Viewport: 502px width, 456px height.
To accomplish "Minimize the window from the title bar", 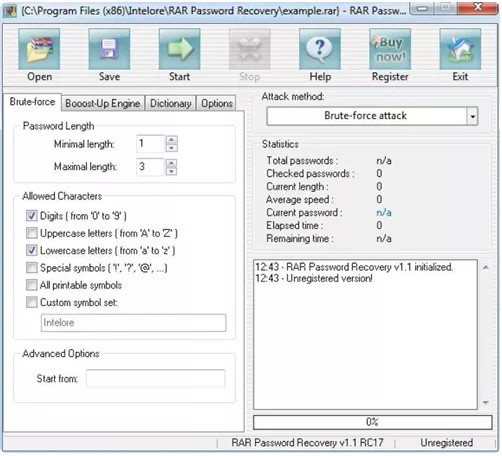I will click(422, 8).
